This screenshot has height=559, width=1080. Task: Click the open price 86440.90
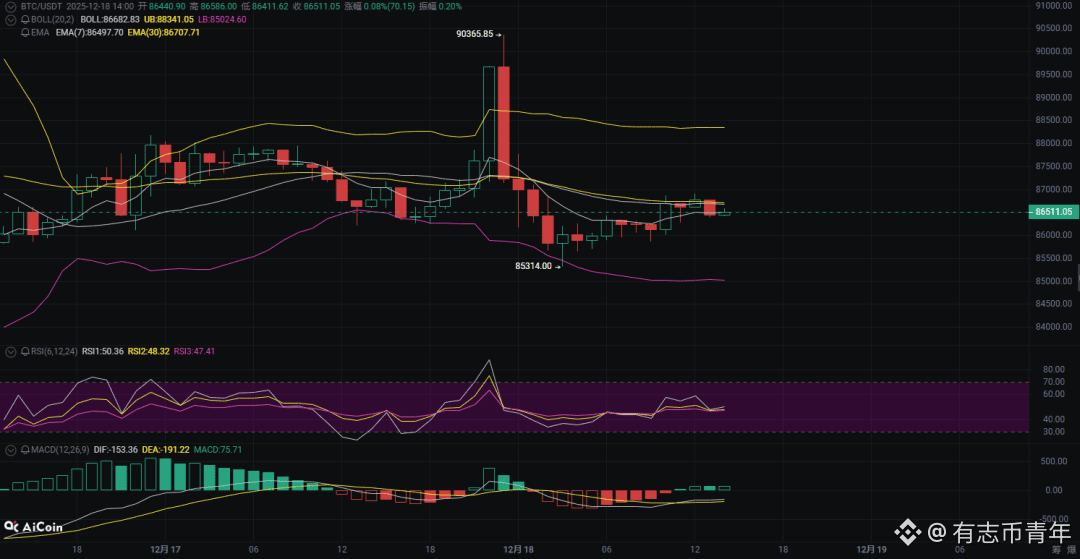click(167, 6)
